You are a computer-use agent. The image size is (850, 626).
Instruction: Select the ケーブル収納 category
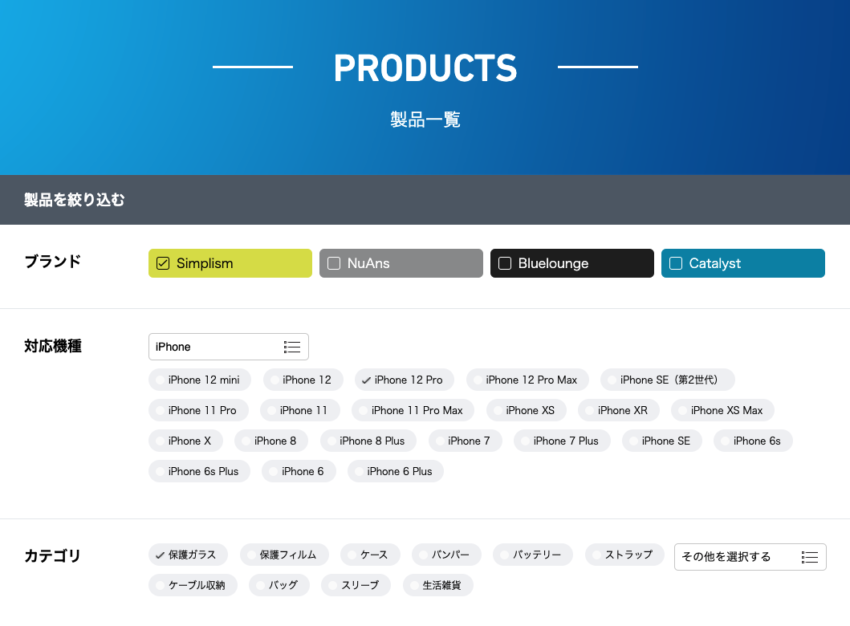click(193, 585)
